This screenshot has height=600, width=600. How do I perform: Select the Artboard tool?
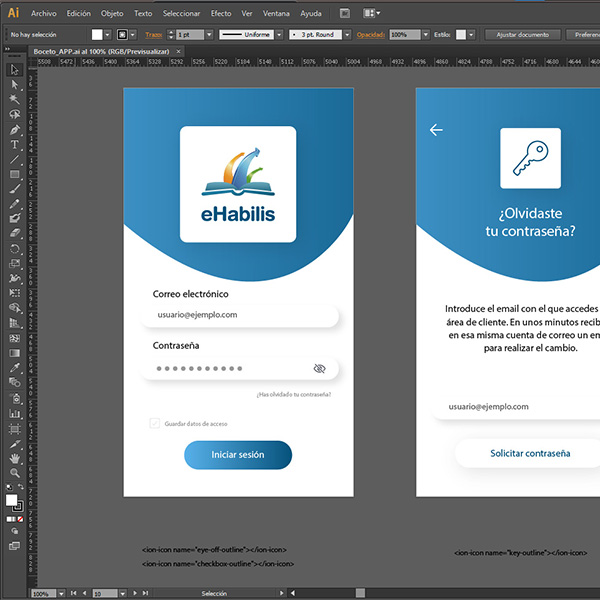(15, 429)
